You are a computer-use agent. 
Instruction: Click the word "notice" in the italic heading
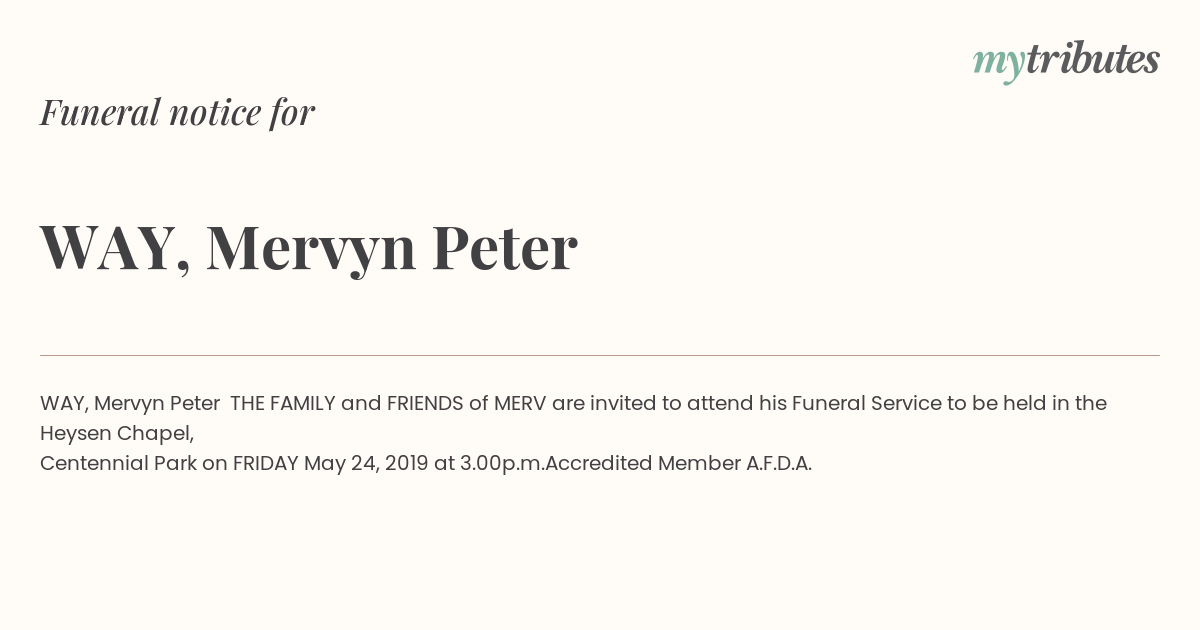215,113
